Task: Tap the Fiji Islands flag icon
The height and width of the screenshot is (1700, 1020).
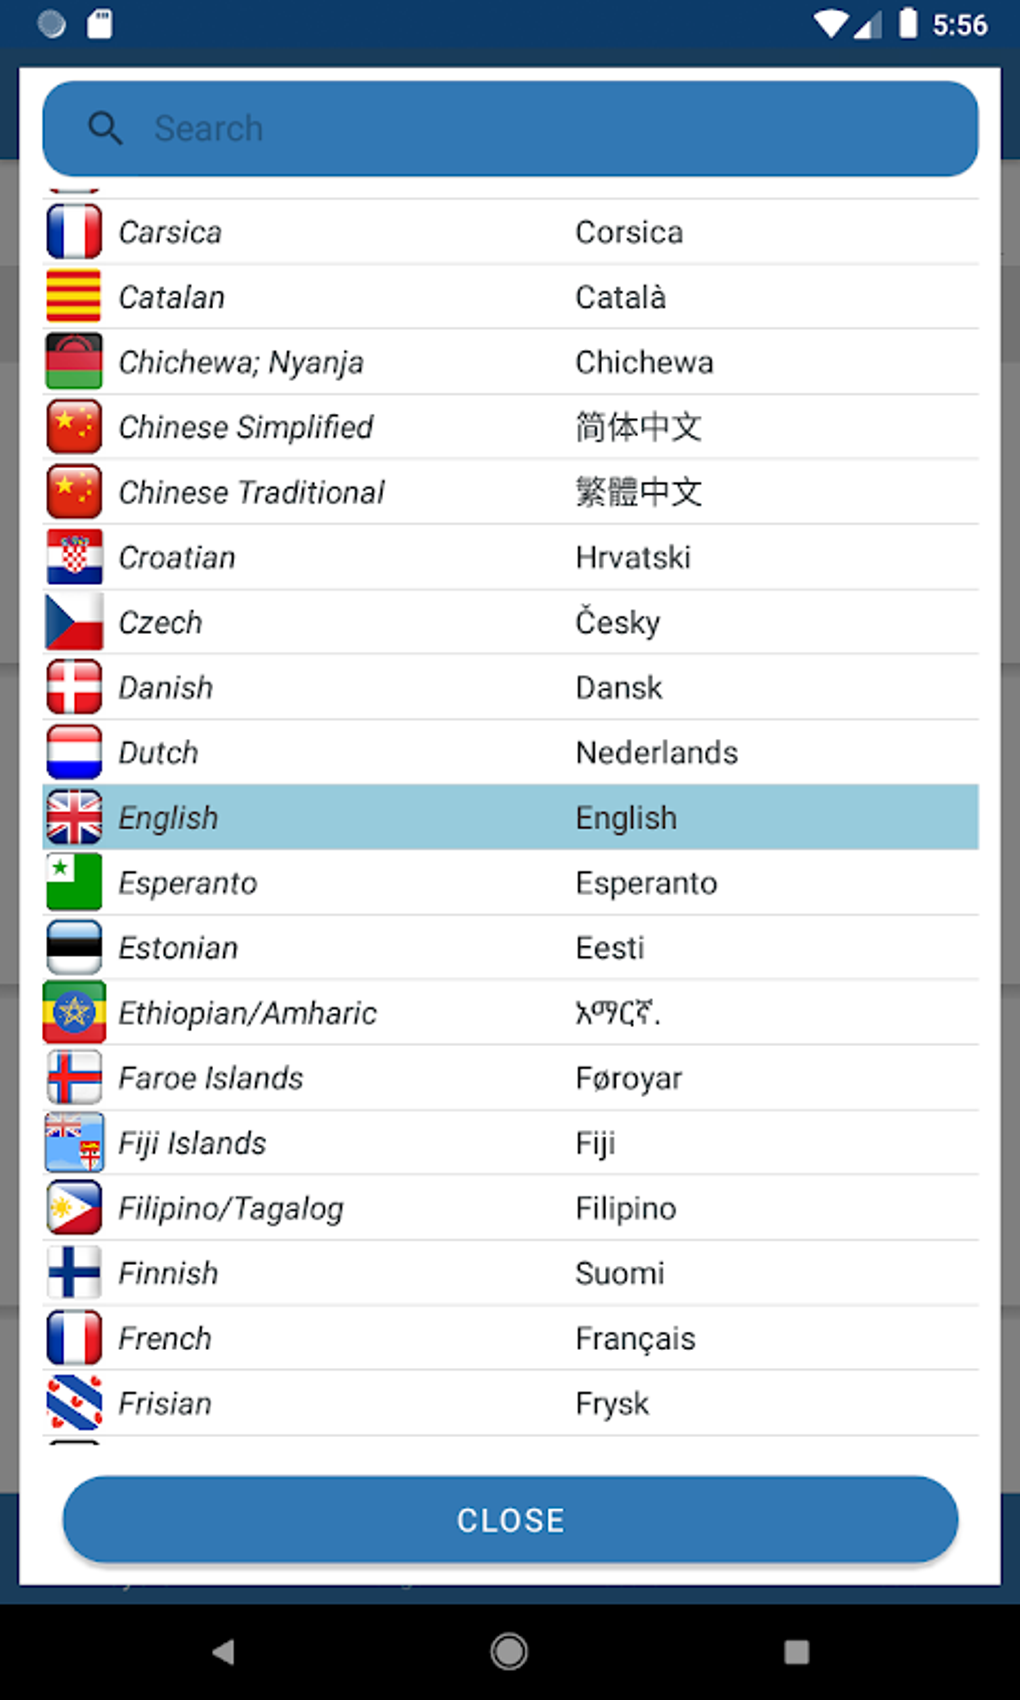Action: pyautogui.click(x=74, y=1142)
